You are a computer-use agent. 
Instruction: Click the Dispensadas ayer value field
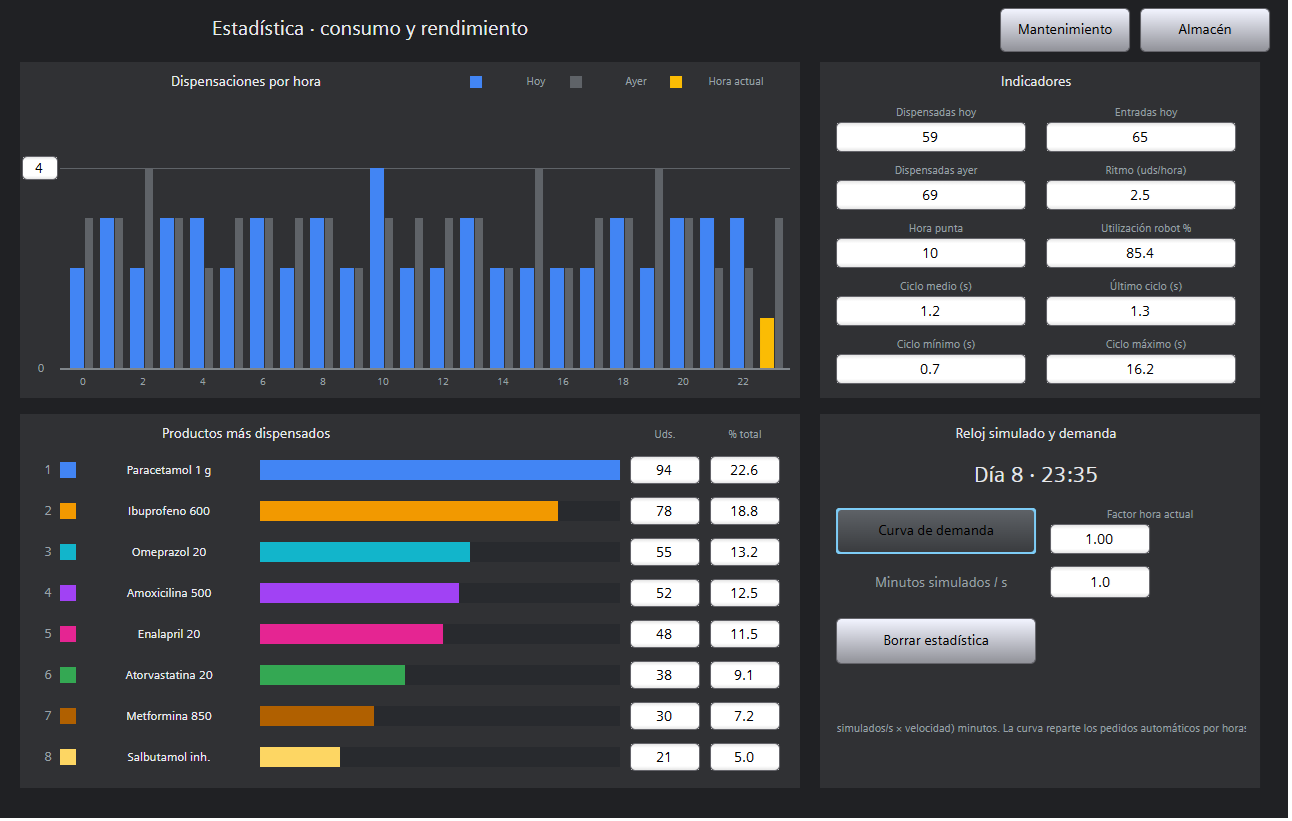[x=931, y=195]
